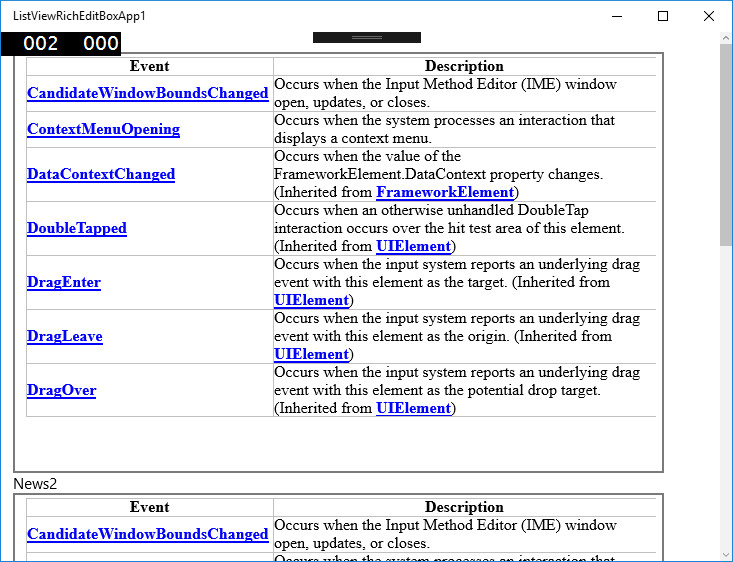Click the News2 table's Description header
733x562 pixels.
point(464,507)
